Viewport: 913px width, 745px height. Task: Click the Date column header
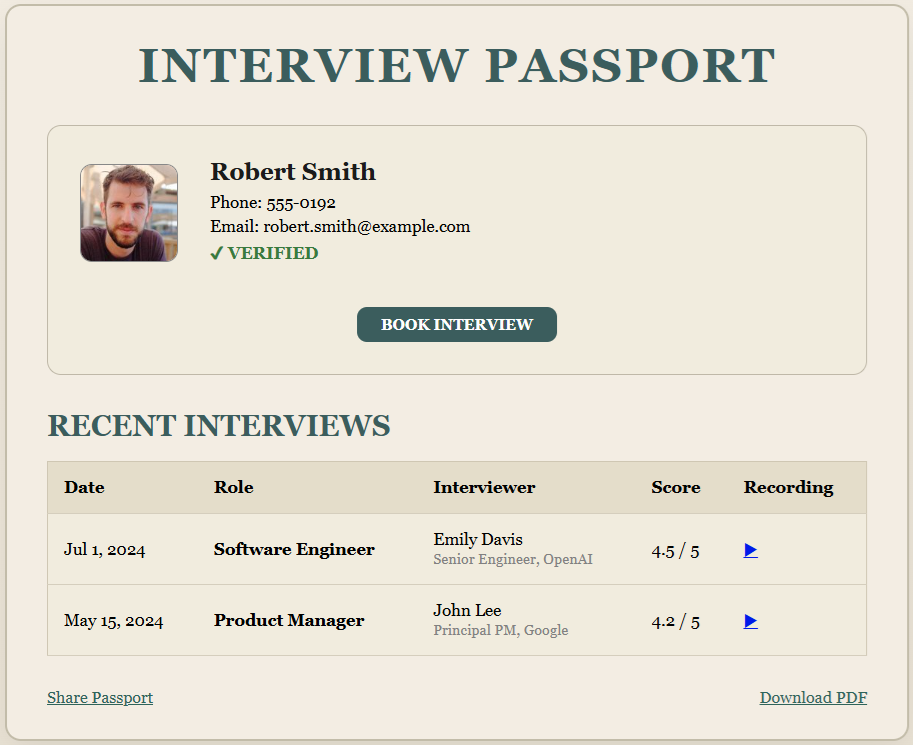point(84,488)
